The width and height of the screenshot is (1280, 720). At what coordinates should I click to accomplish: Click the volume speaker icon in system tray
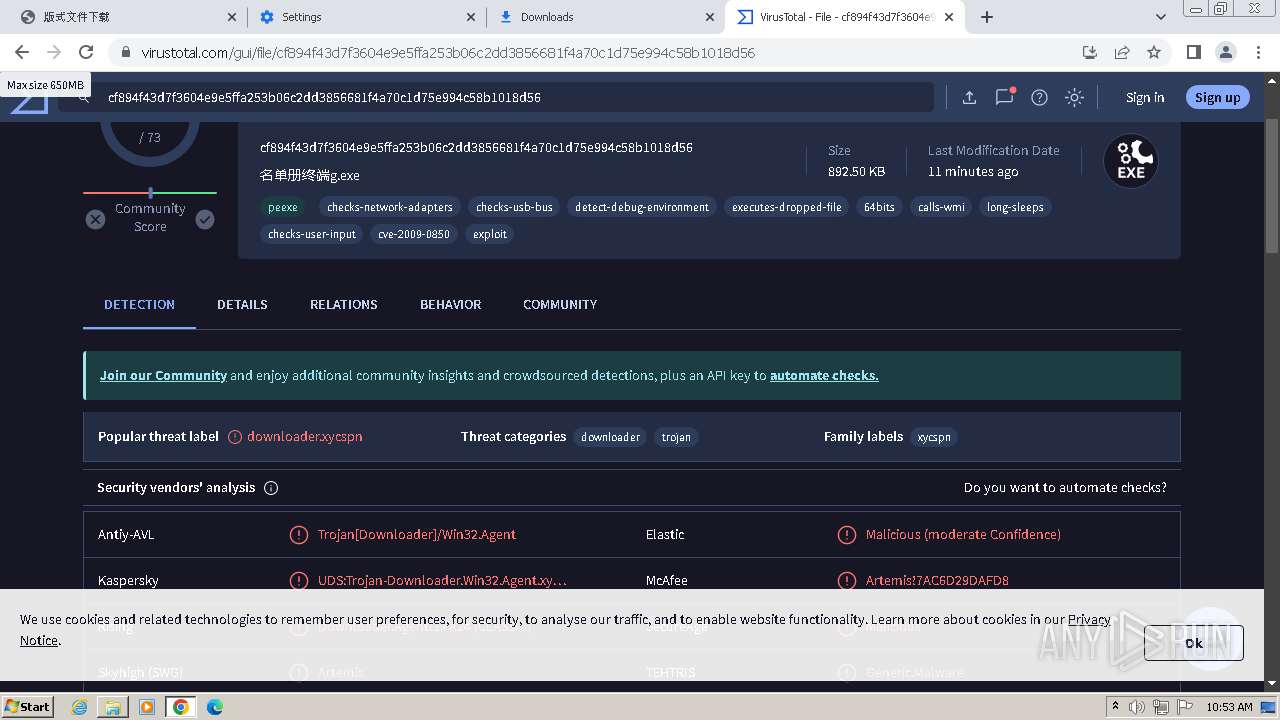[1137, 707]
